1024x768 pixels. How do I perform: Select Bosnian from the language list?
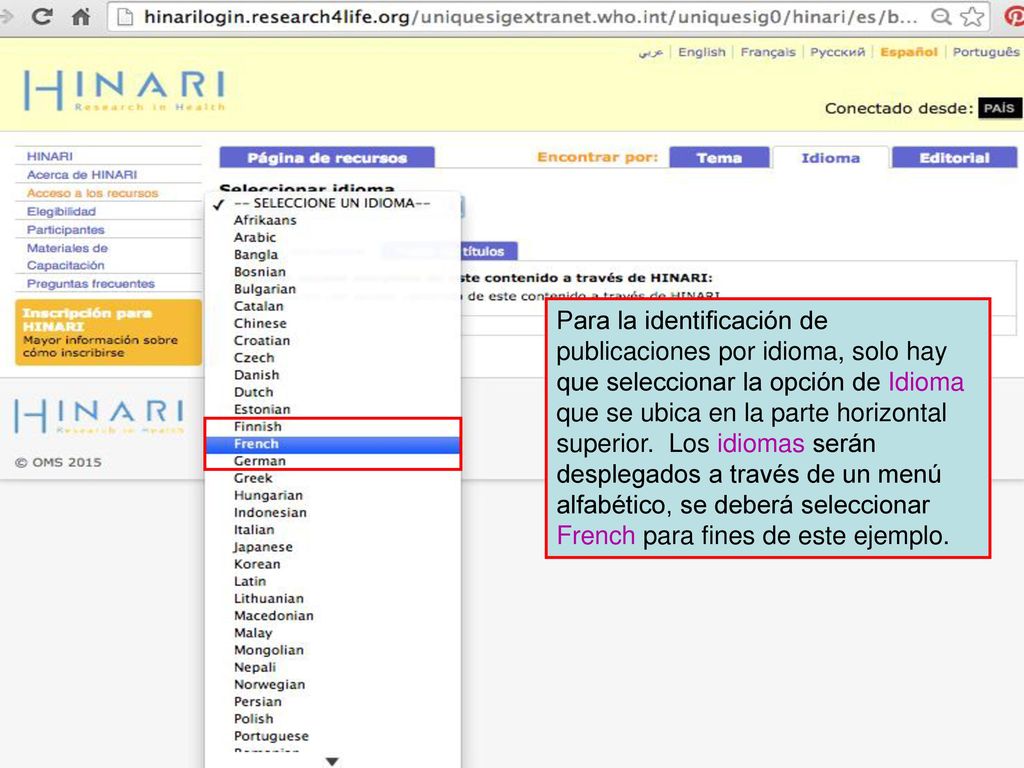click(332, 272)
